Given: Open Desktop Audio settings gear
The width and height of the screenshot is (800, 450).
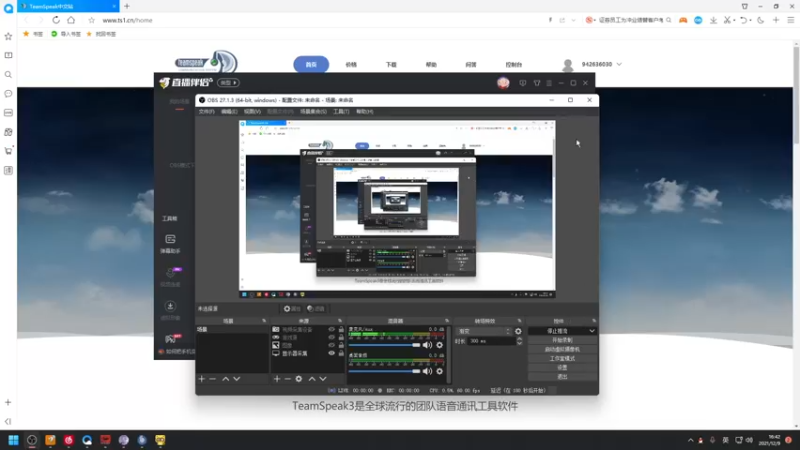Looking at the screenshot, I should (439, 371).
